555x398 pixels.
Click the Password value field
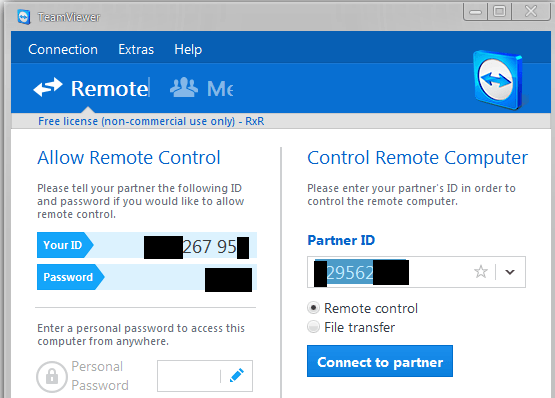pyautogui.click(x=228, y=280)
